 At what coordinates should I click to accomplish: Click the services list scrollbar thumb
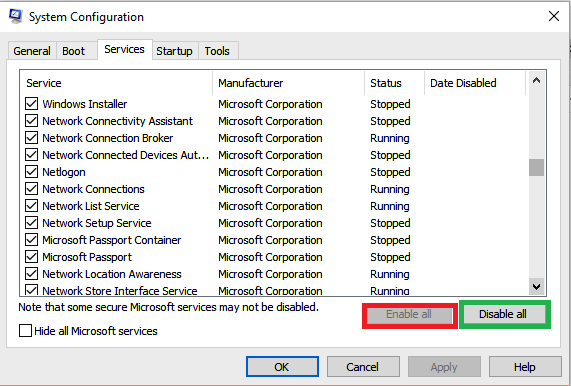tap(536, 168)
